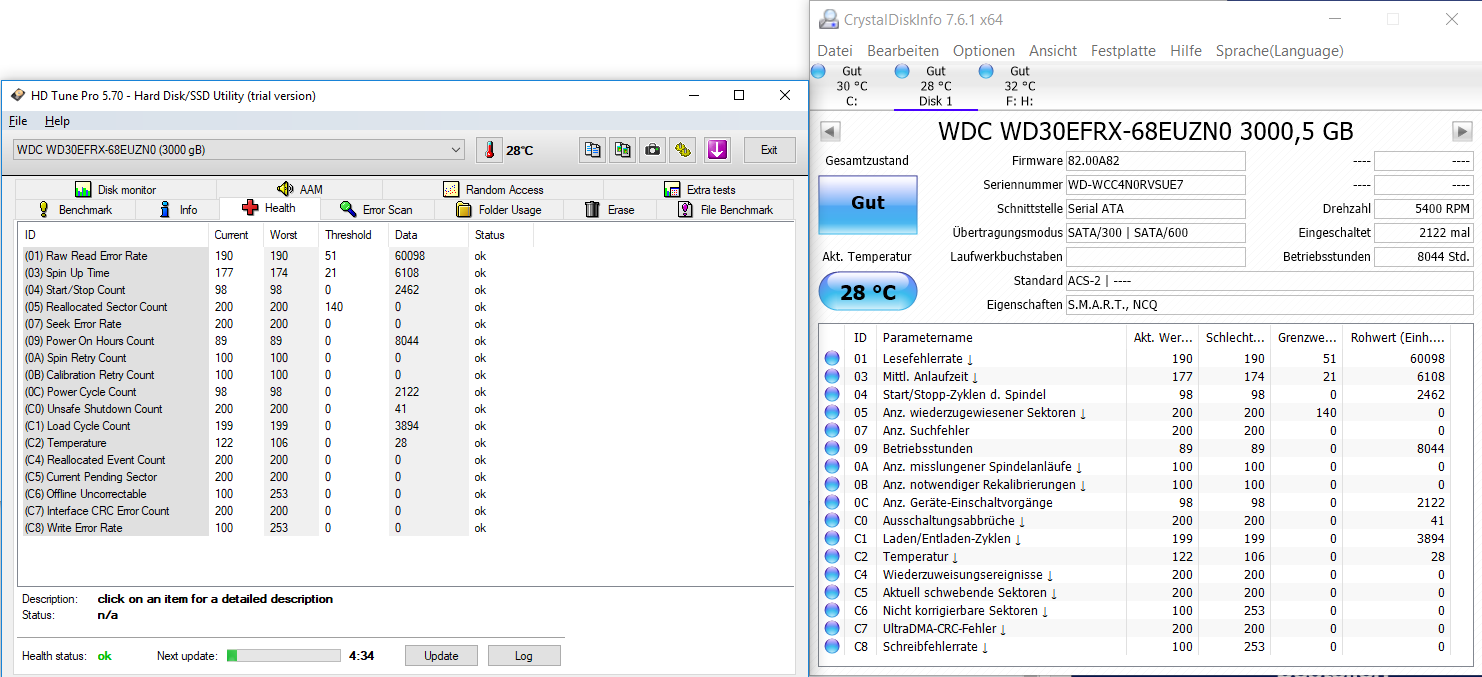Switch to the Error Scan tab
1482x677 pixels.
(376, 210)
